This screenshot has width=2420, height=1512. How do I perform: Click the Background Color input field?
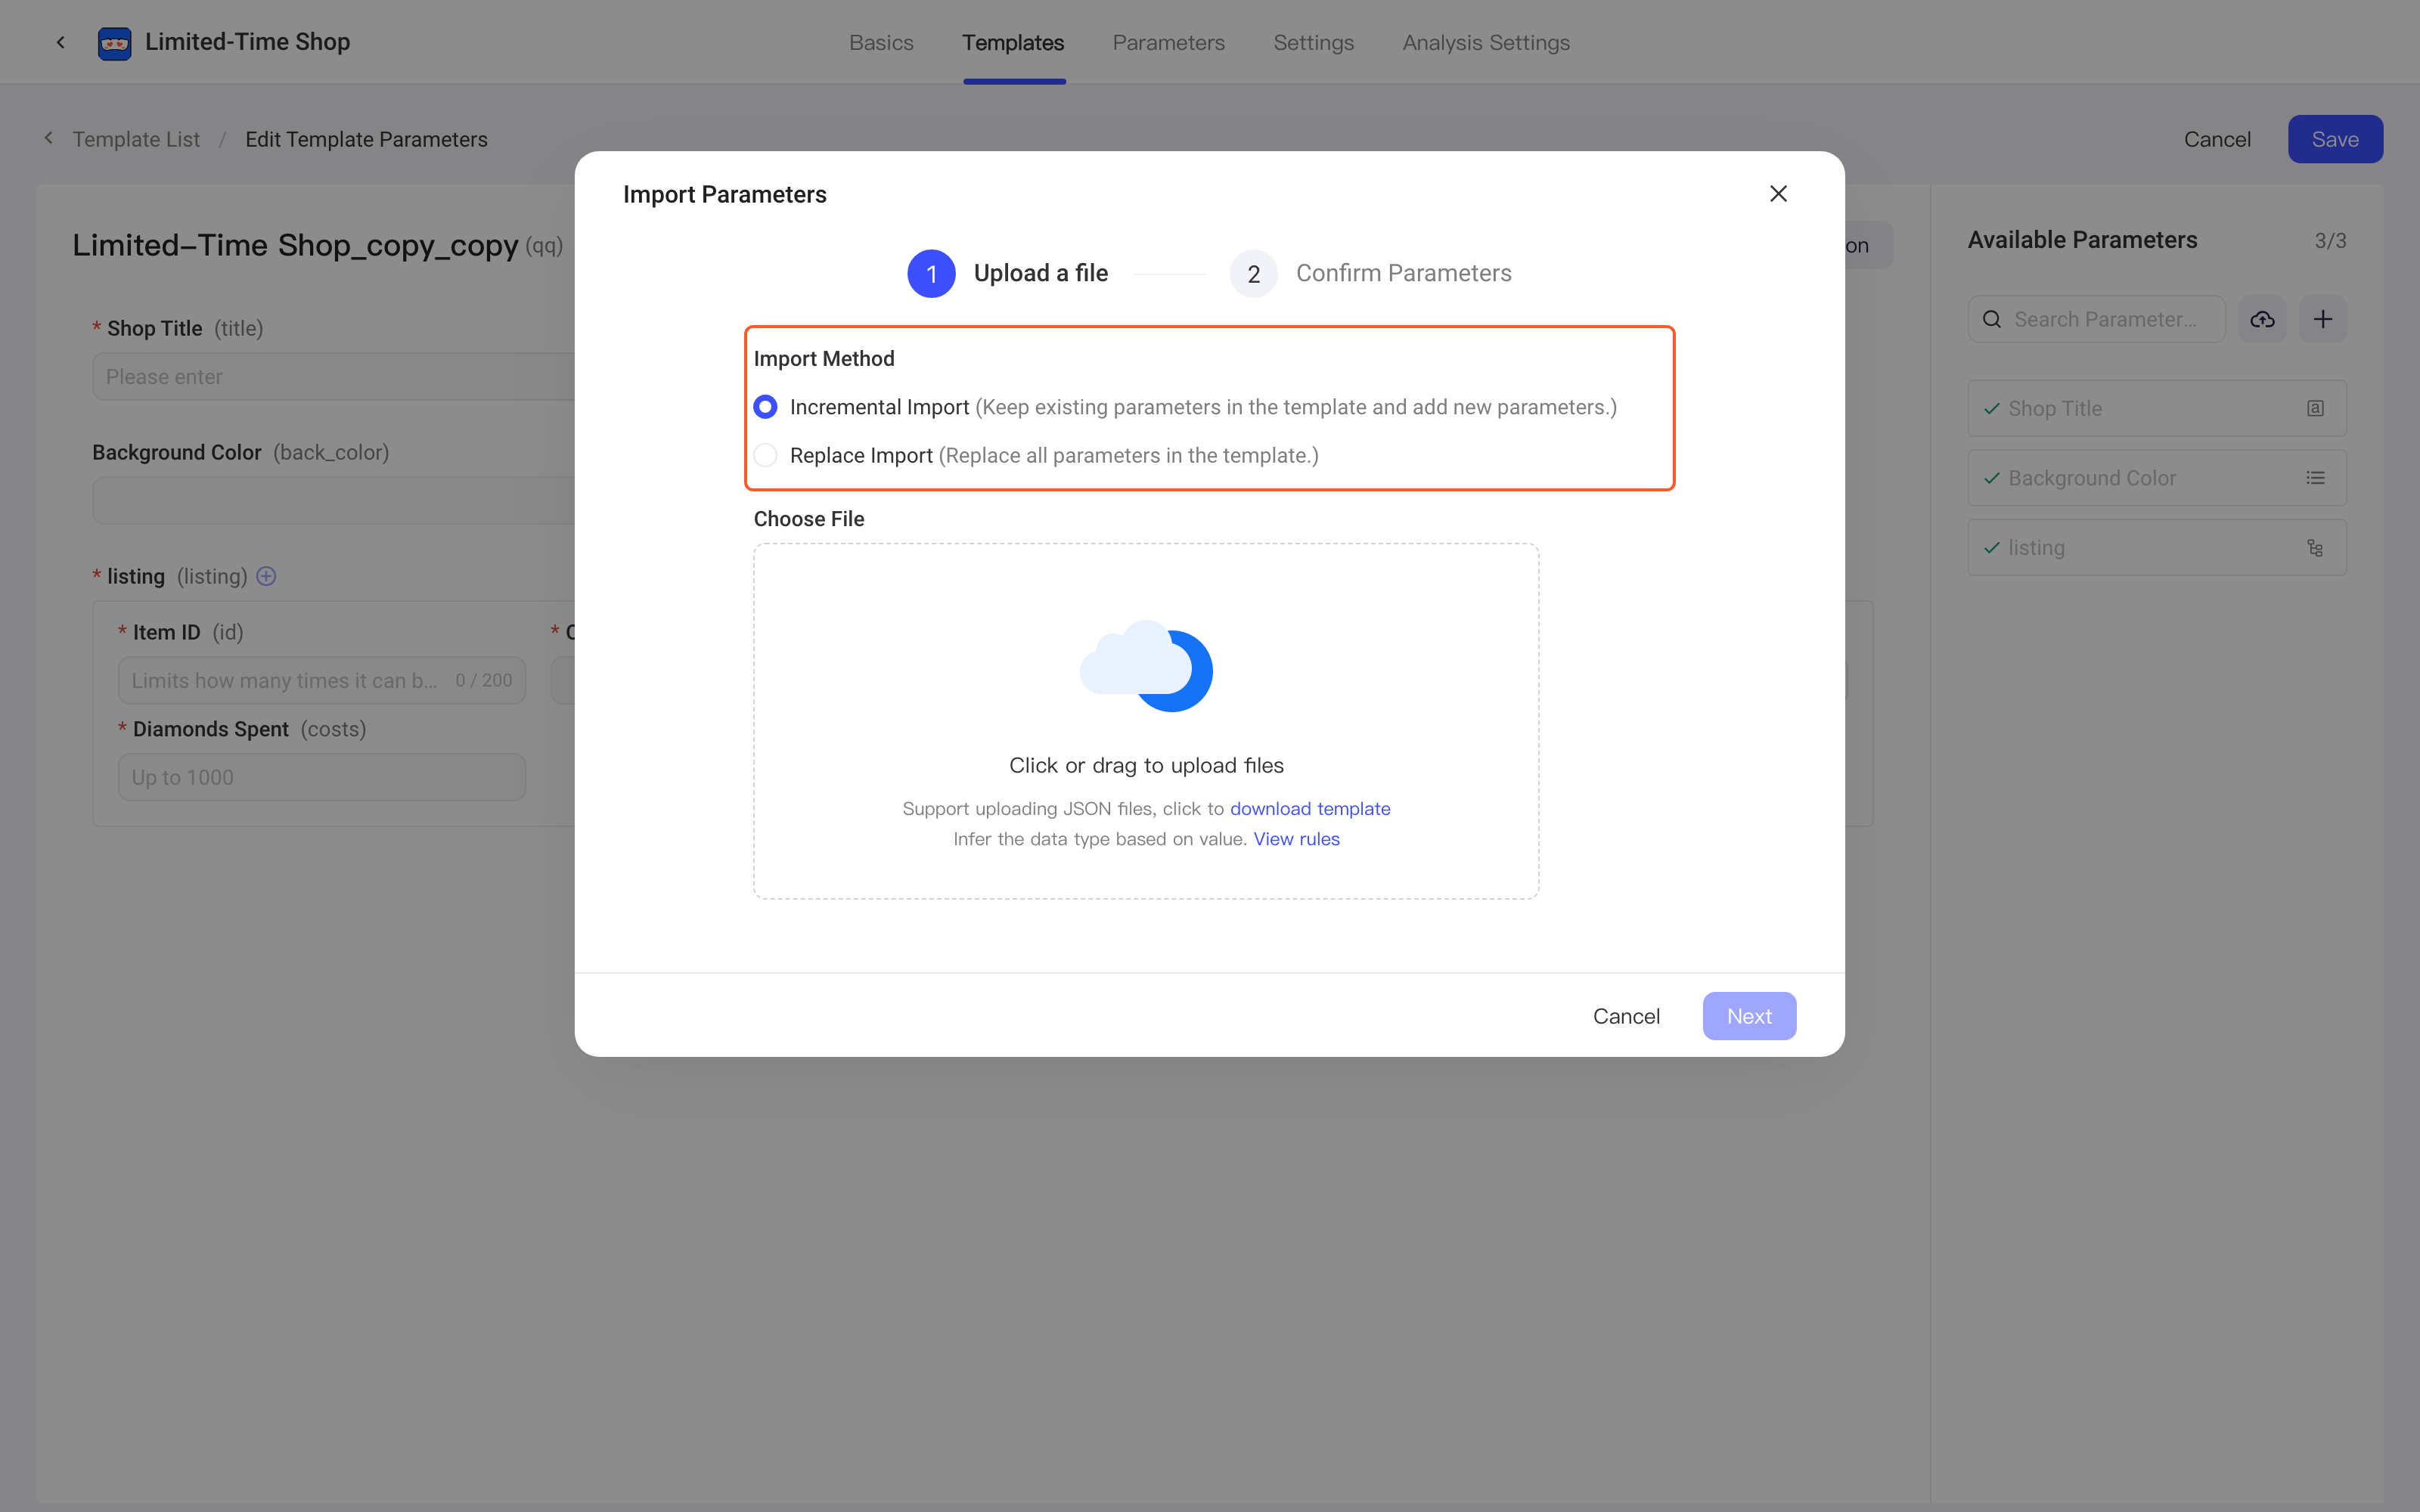pyautogui.click(x=334, y=500)
